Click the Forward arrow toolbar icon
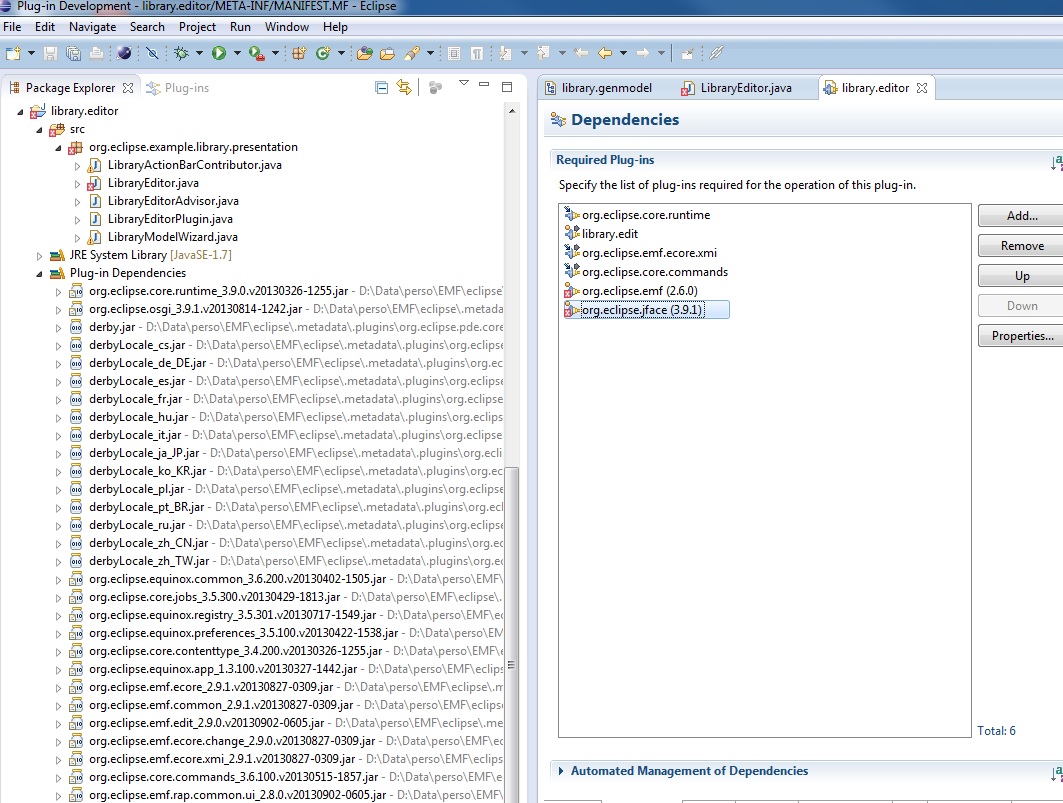The width and height of the screenshot is (1063, 803). click(643, 53)
